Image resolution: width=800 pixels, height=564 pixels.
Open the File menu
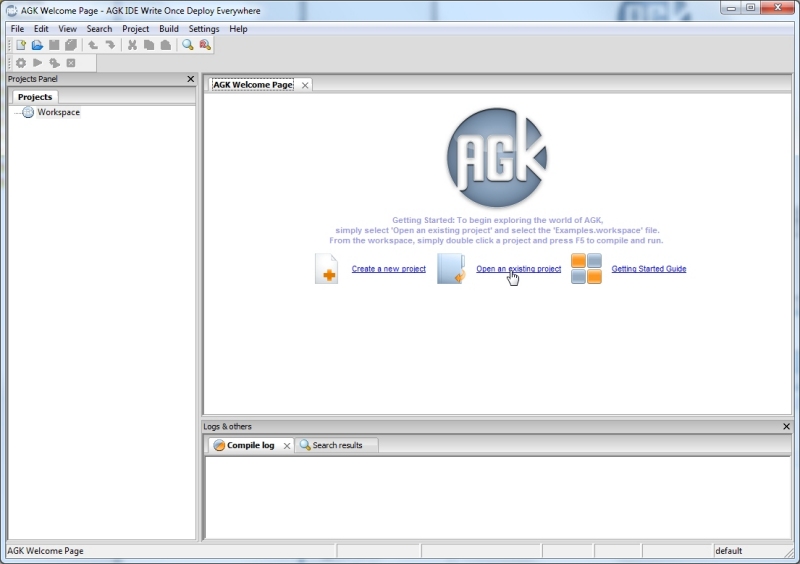click(x=17, y=29)
